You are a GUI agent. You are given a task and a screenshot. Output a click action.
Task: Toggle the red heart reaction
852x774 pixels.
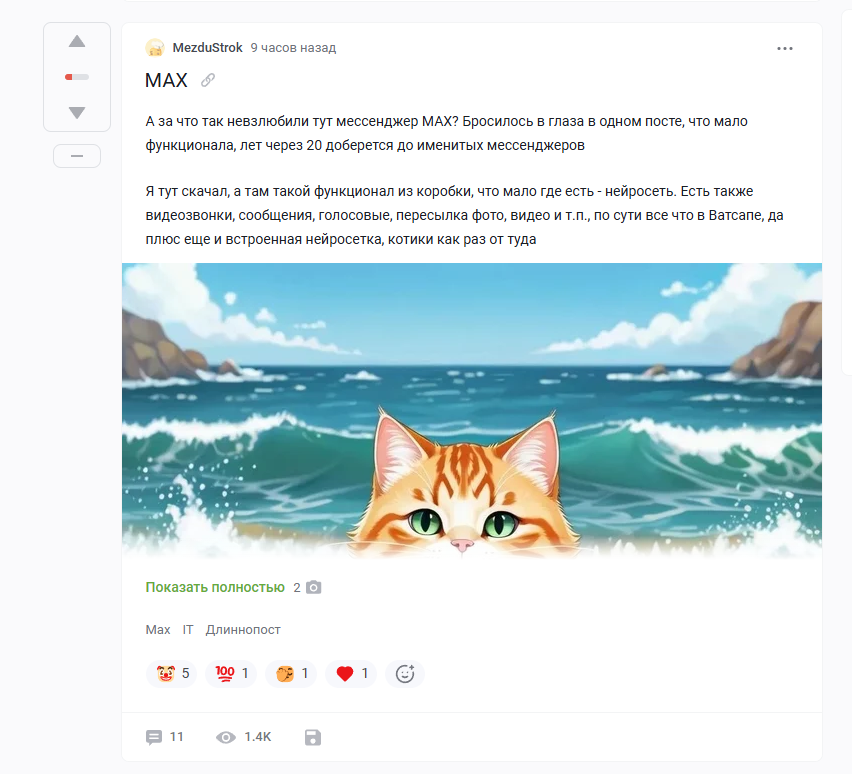tap(351, 673)
